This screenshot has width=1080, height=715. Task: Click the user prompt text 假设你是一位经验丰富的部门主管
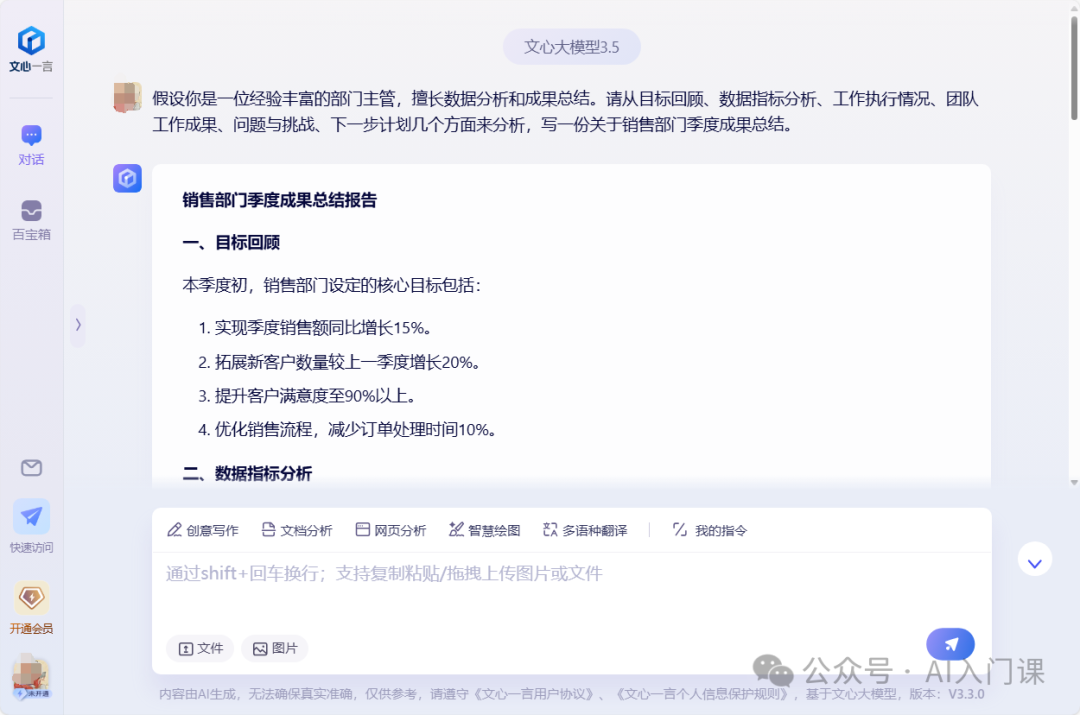point(273,99)
